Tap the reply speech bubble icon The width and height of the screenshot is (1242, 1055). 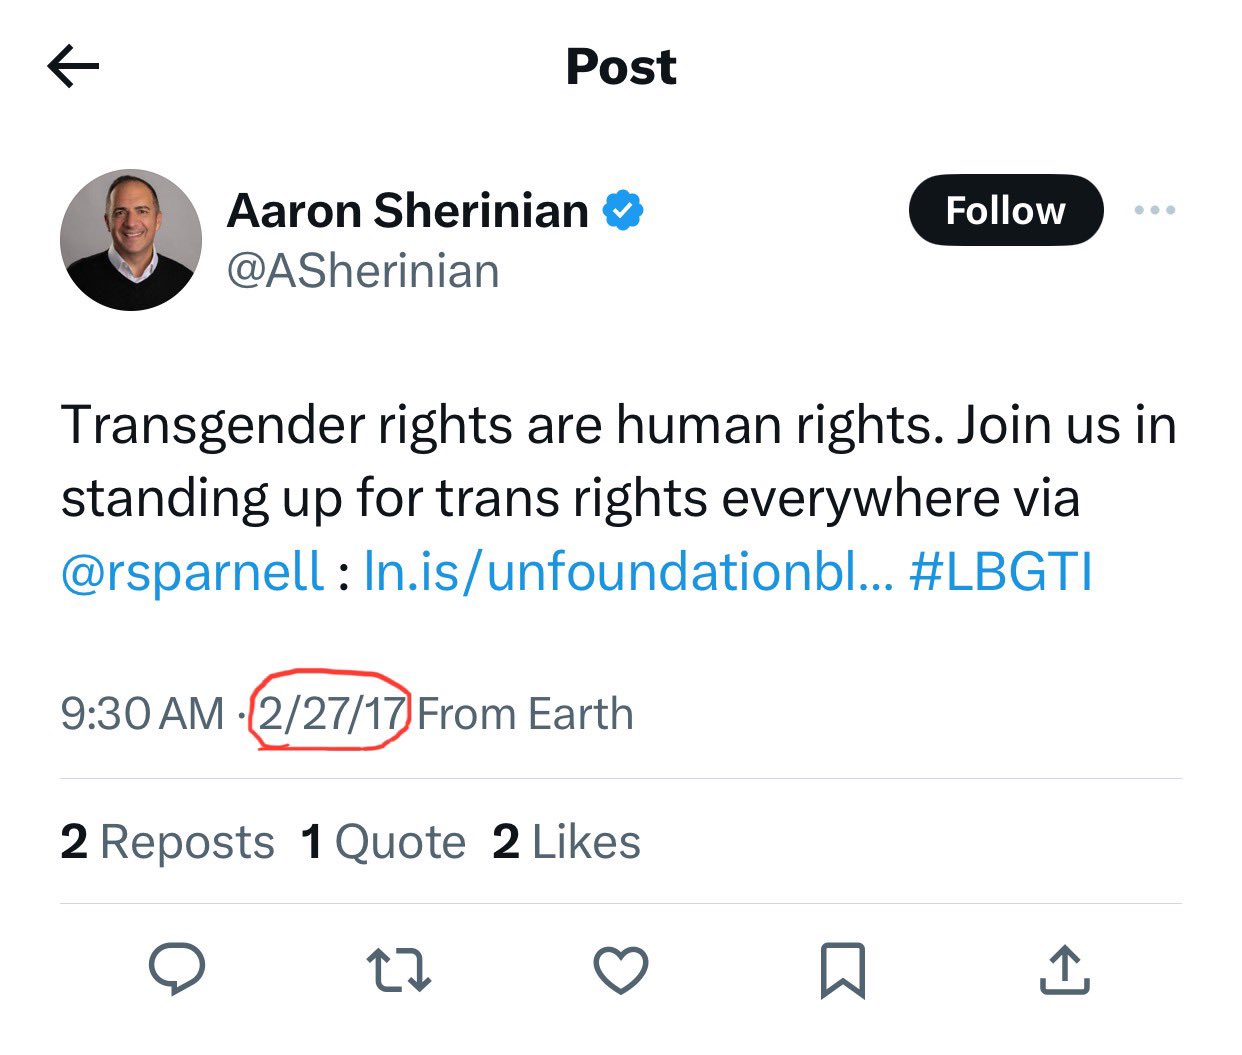(x=177, y=969)
